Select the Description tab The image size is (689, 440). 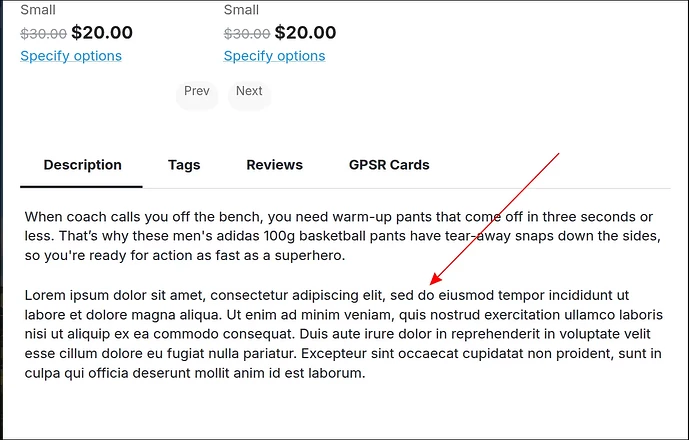pos(83,165)
